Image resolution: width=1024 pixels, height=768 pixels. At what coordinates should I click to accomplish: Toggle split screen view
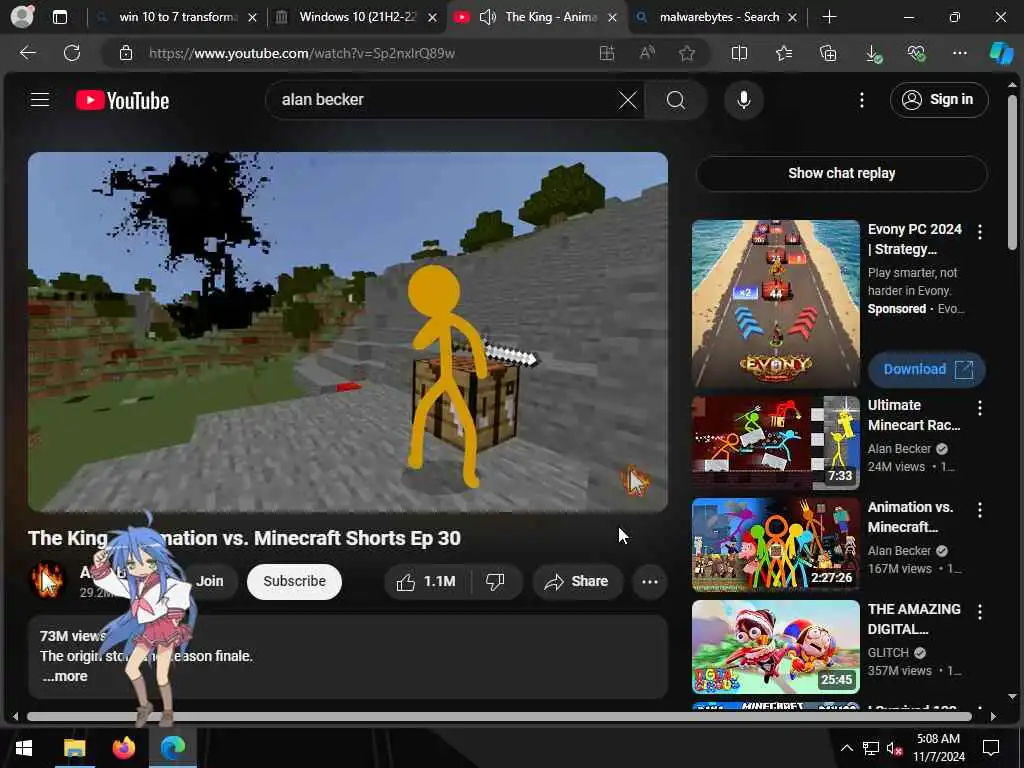739,53
